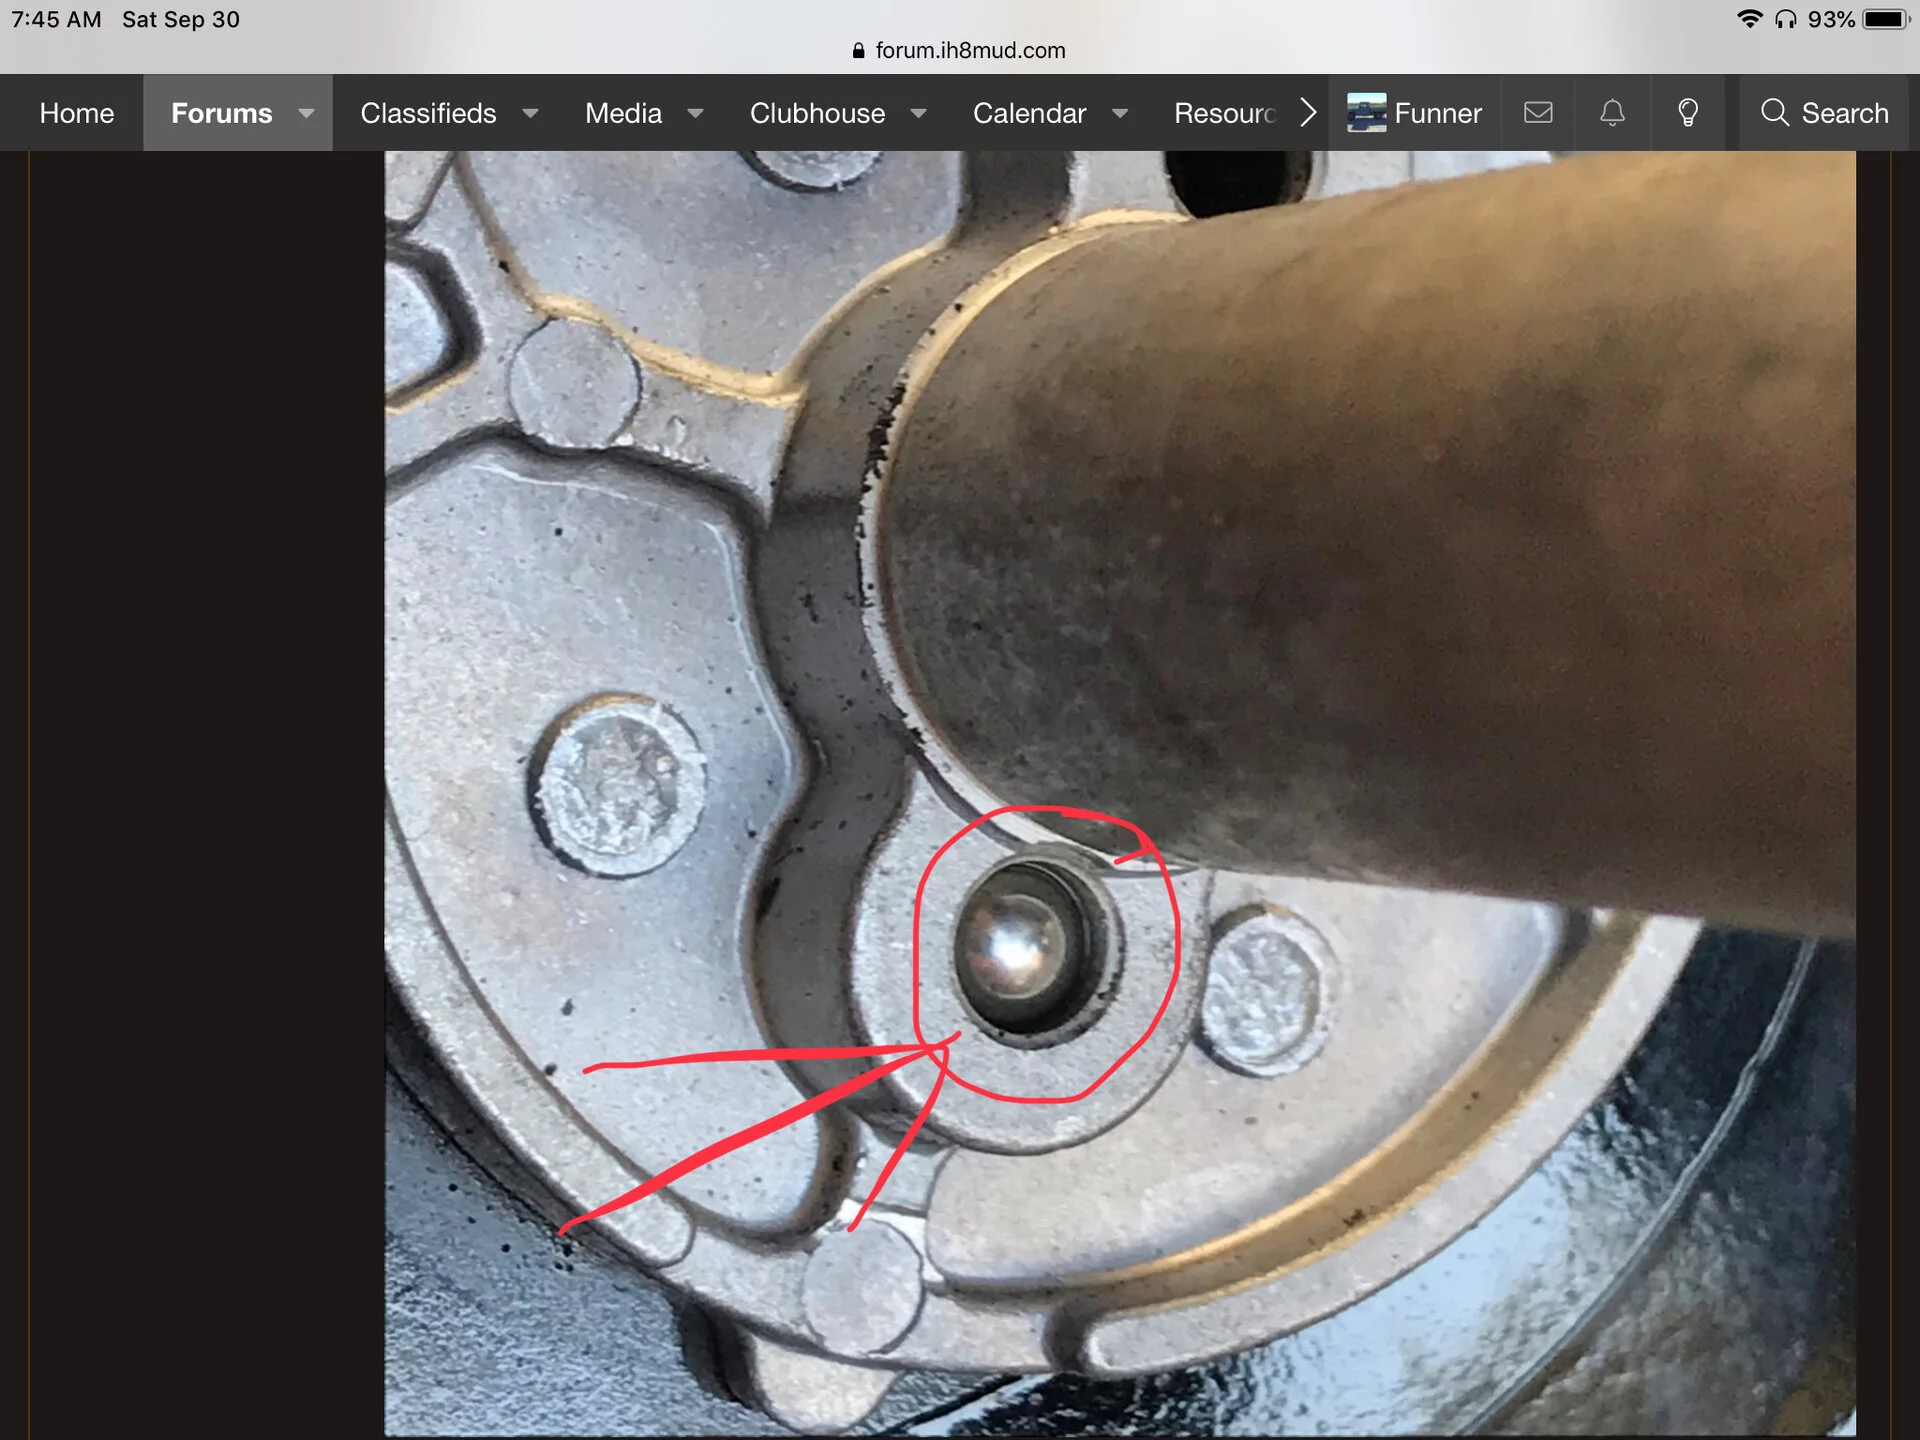The height and width of the screenshot is (1440, 1920).
Task: Click the lightbulb icon in navbar
Action: coord(1688,112)
